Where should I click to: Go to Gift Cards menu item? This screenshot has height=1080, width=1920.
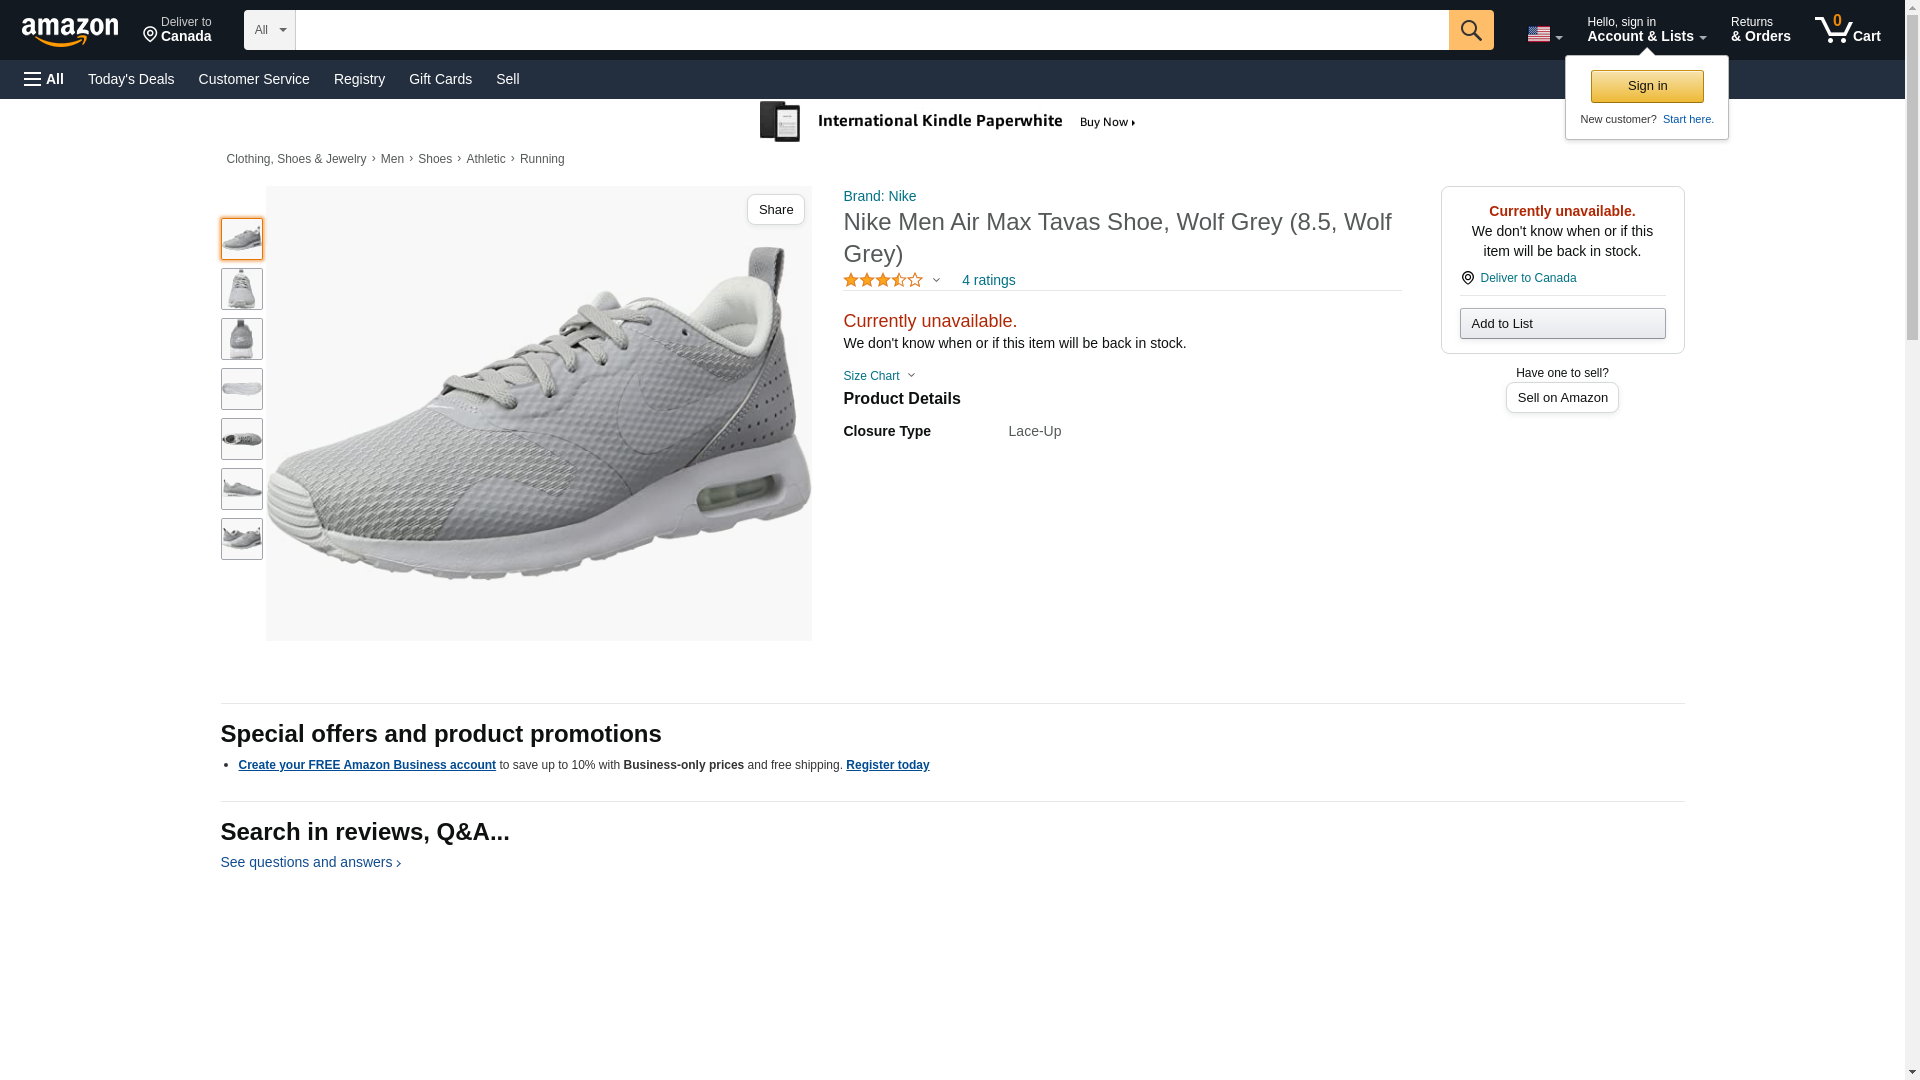click(440, 79)
